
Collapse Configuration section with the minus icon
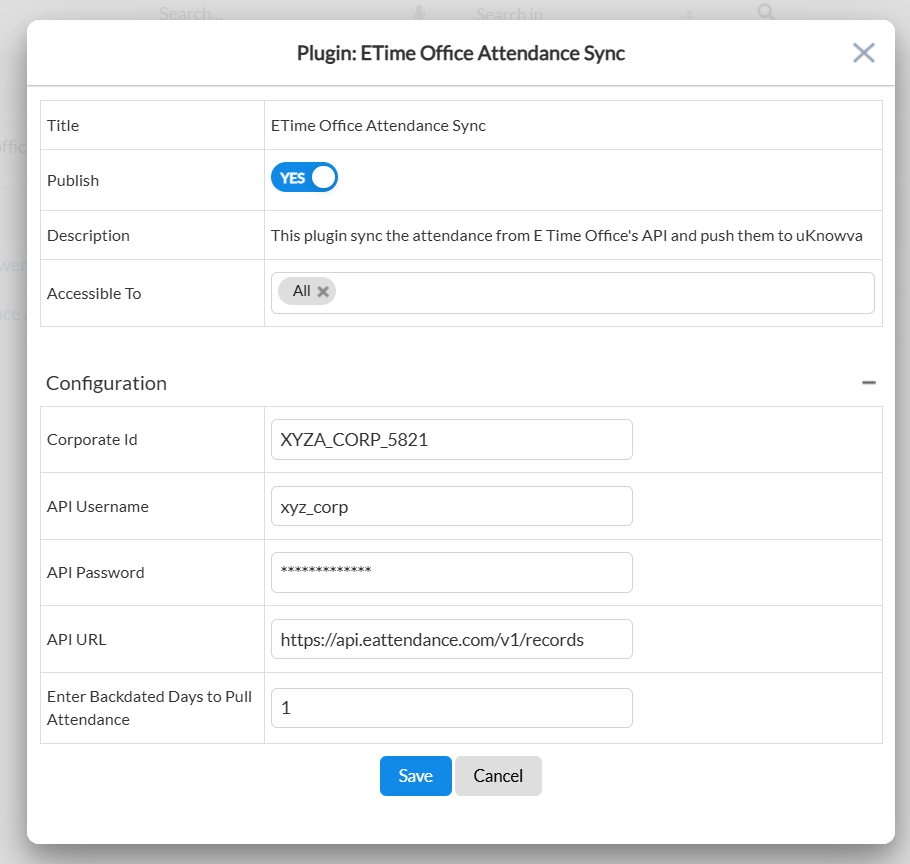869,383
